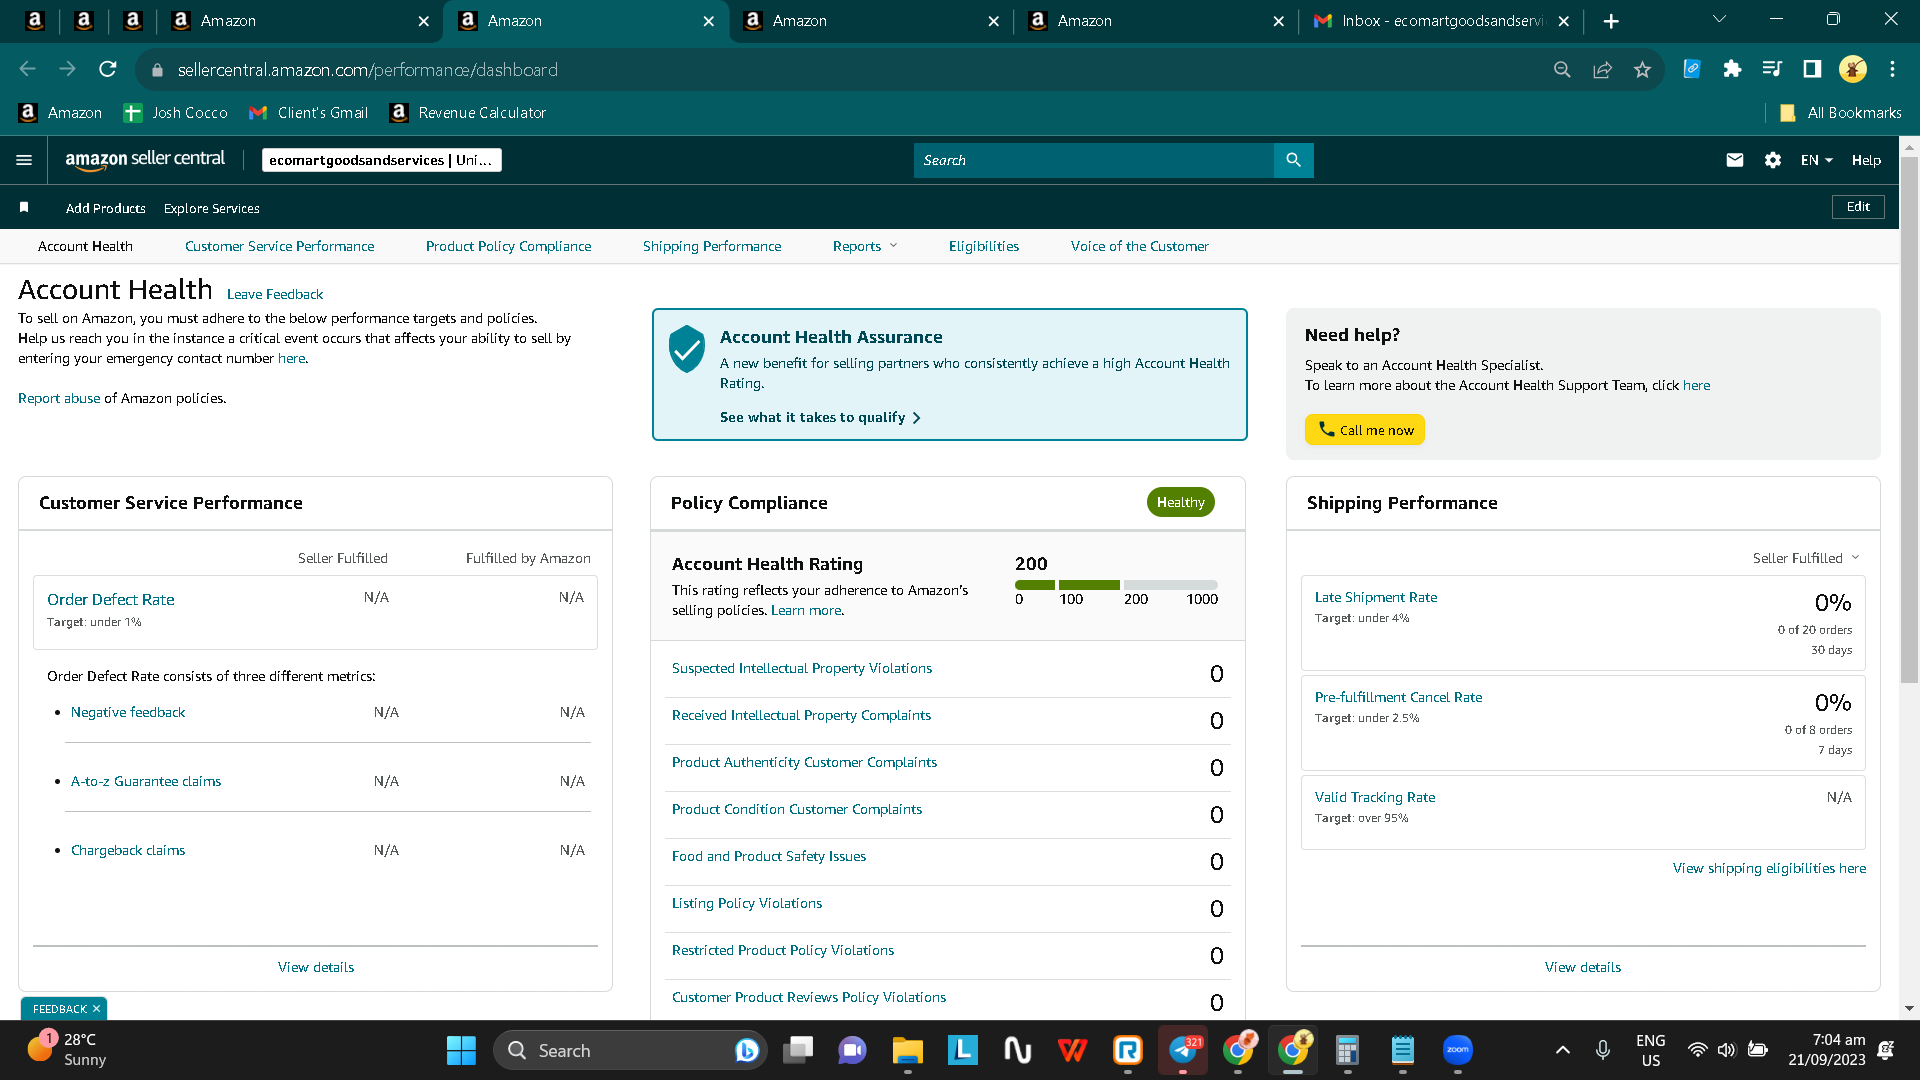Switch to the Gmail Inbox browser tab
Image resolution: width=1920 pixels, height=1080 pixels.
(x=1441, y=21)
